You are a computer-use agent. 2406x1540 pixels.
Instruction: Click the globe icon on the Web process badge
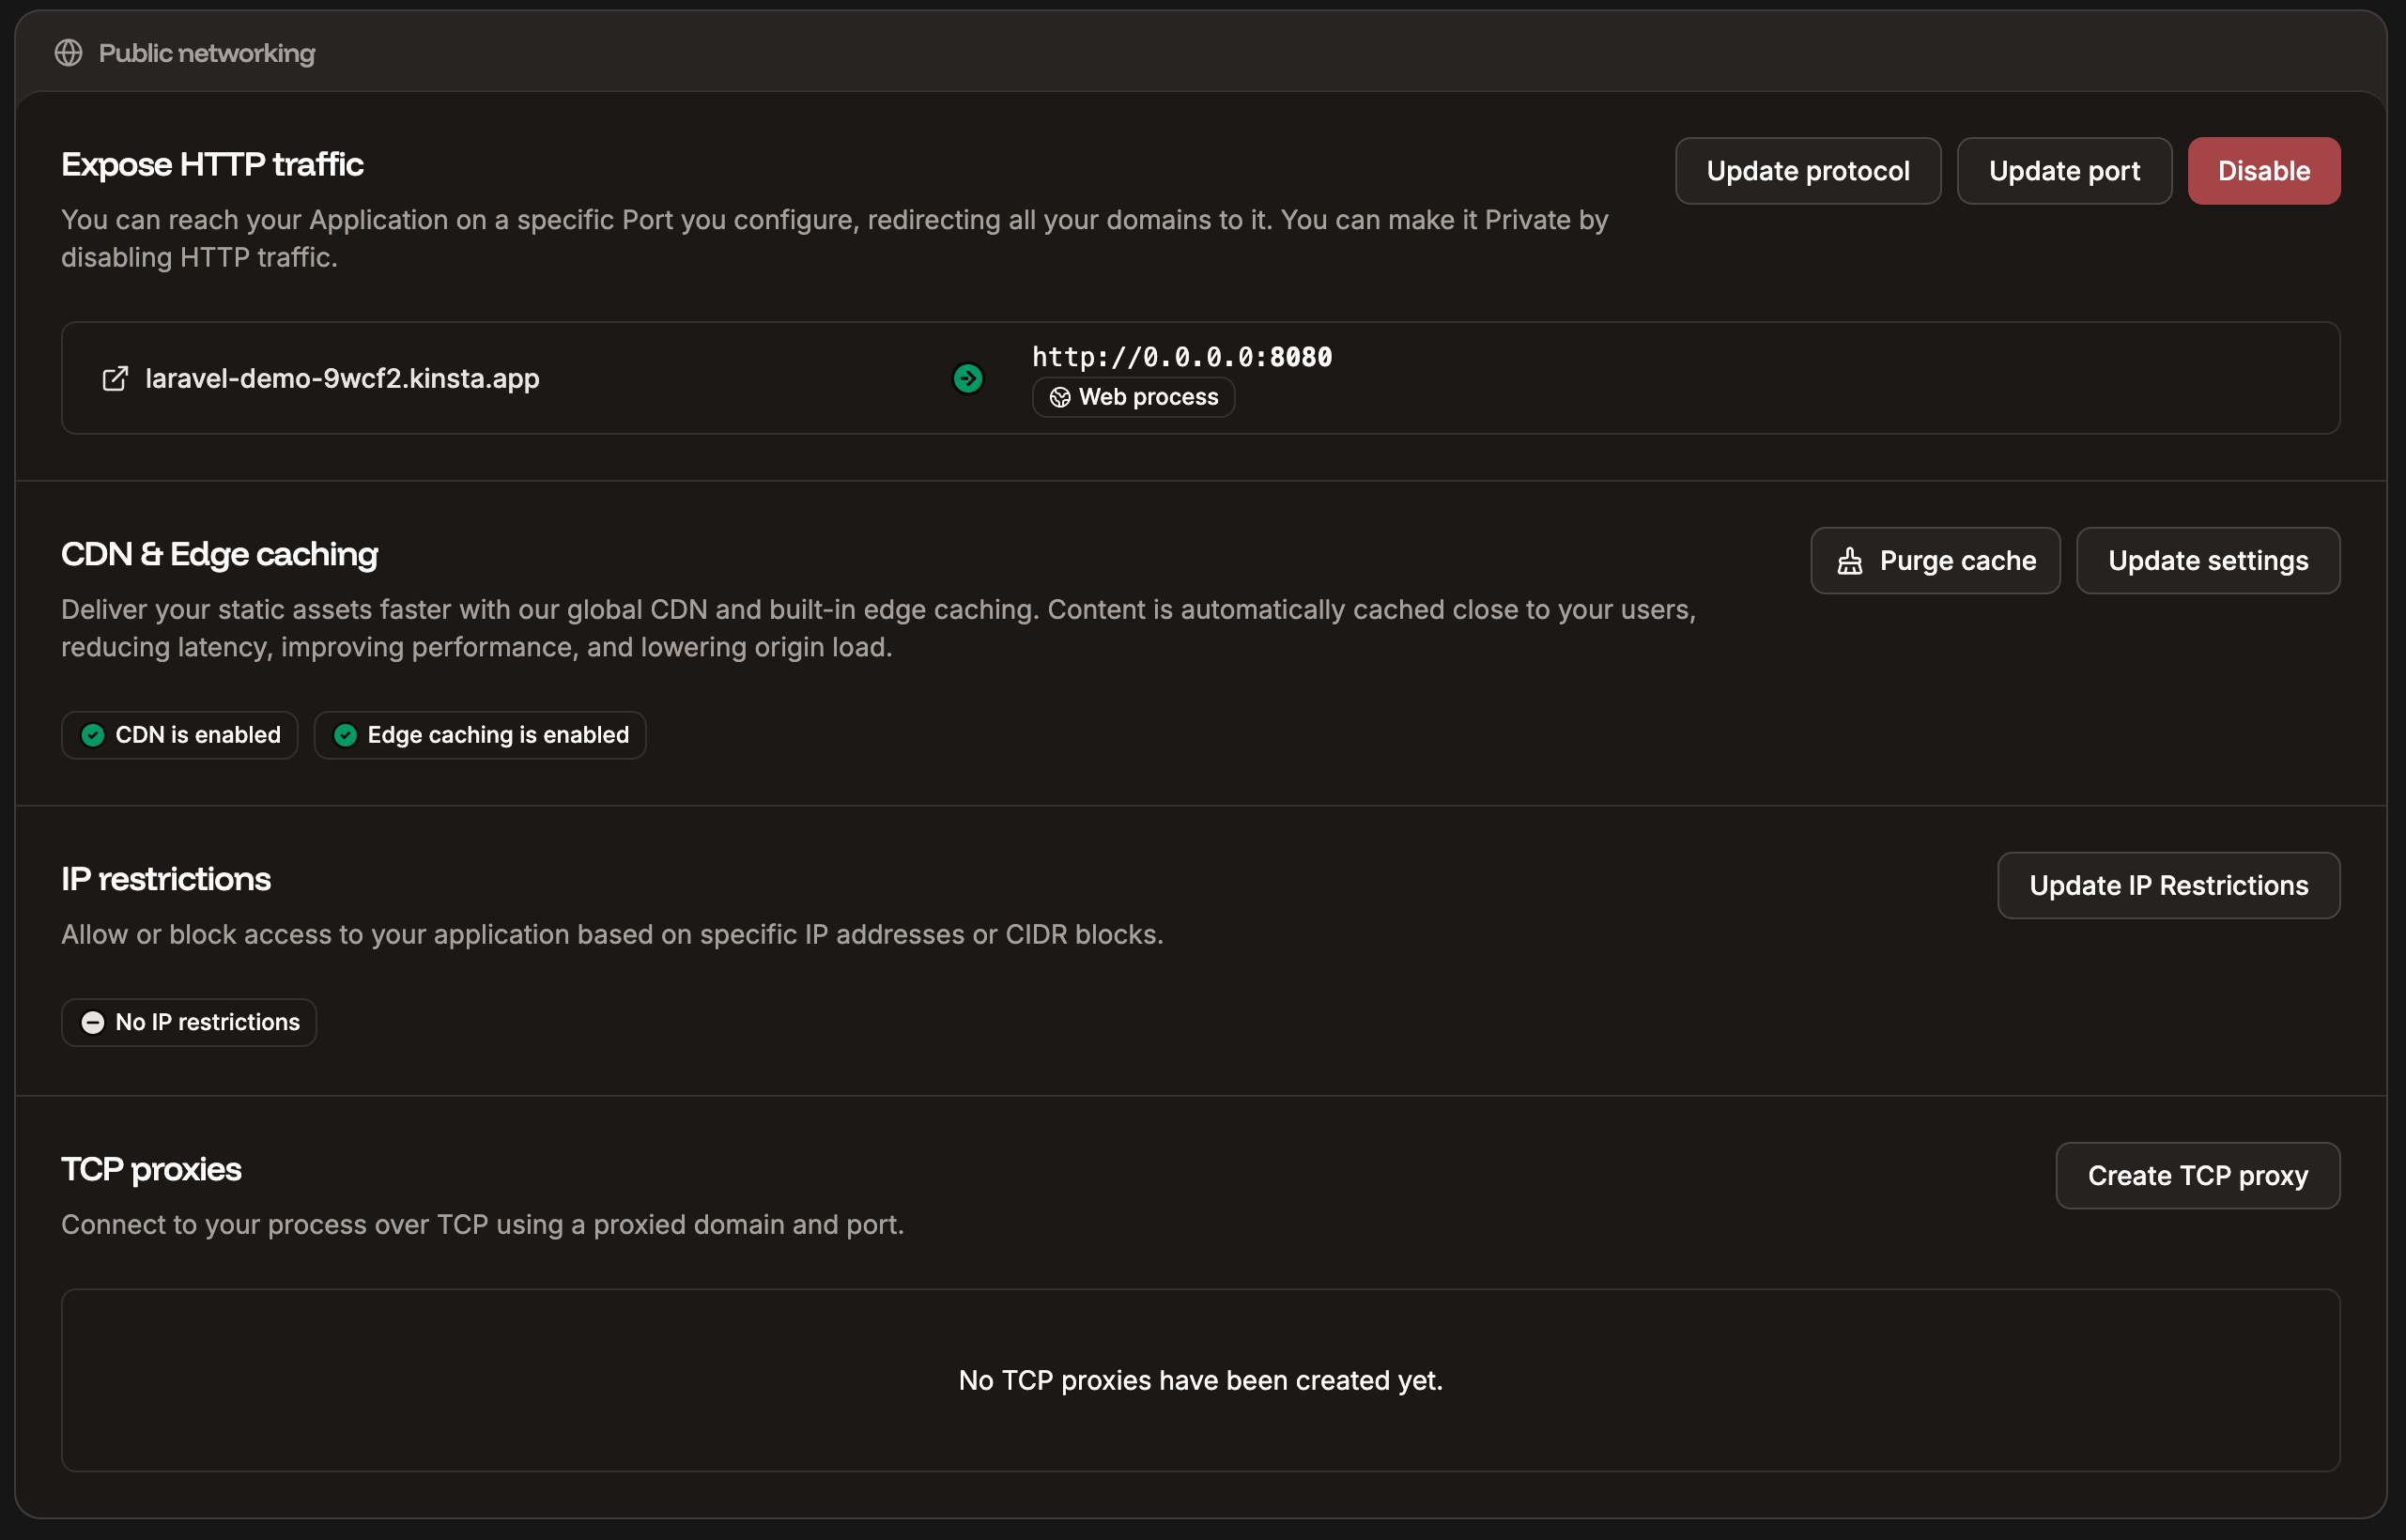pos(1060,397)
